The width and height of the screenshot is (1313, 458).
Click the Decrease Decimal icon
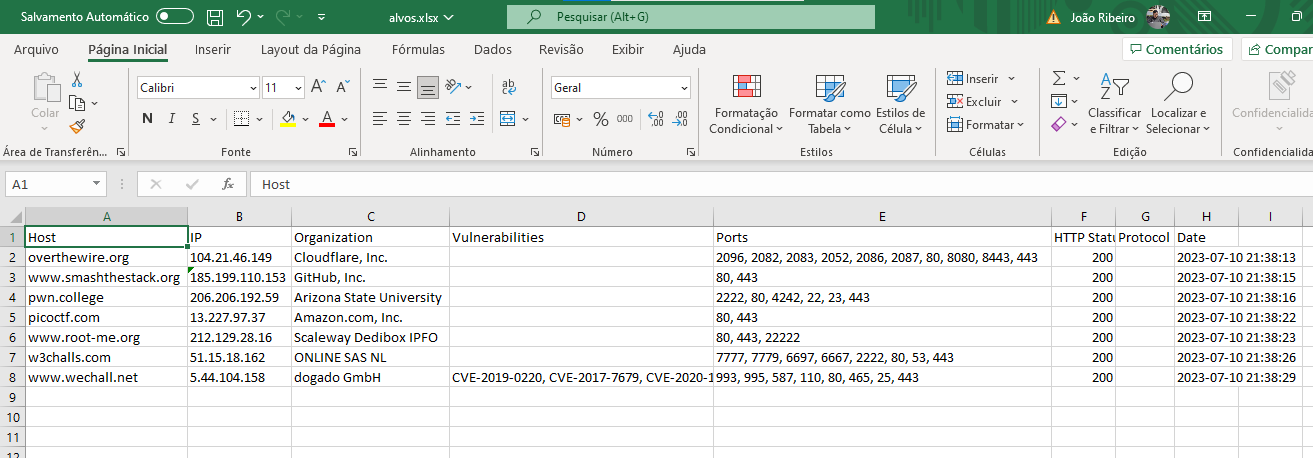[x=681, y=119]
